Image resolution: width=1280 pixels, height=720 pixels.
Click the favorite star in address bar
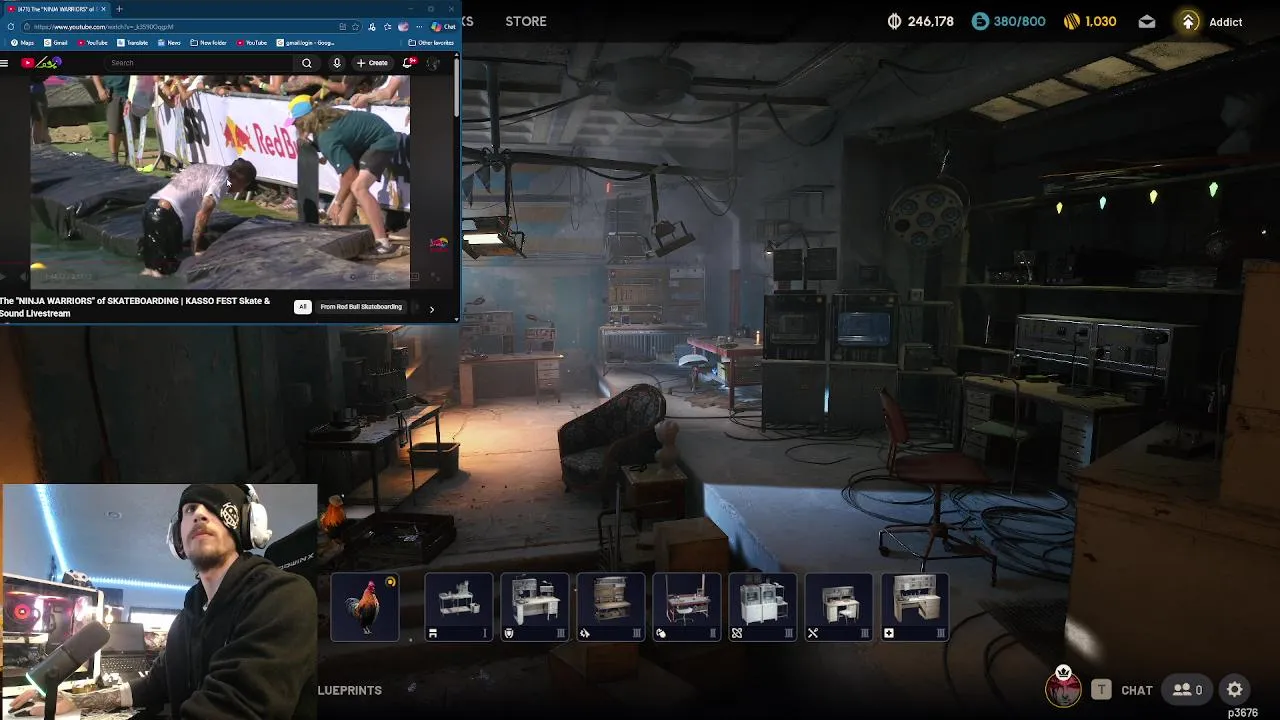click(355, 27)
